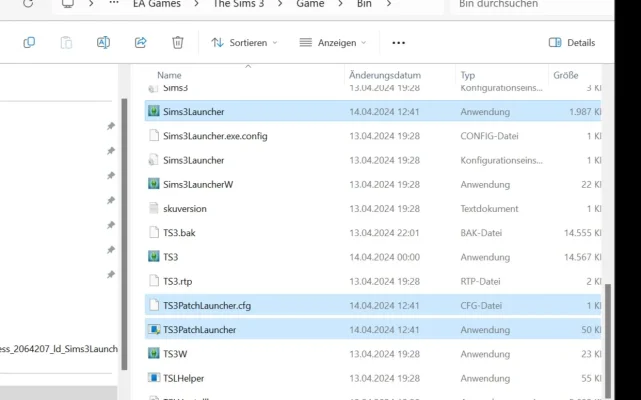The image size is (641, 400).
Task: Toggle the Details pane button
Action: click(572, 43)
